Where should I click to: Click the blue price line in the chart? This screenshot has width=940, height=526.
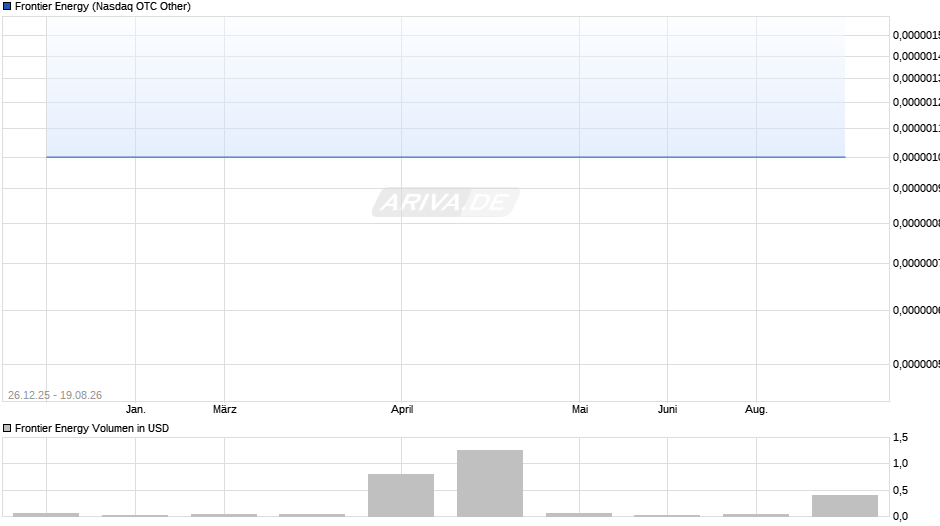pyautogui.click(x=445, y=157)
